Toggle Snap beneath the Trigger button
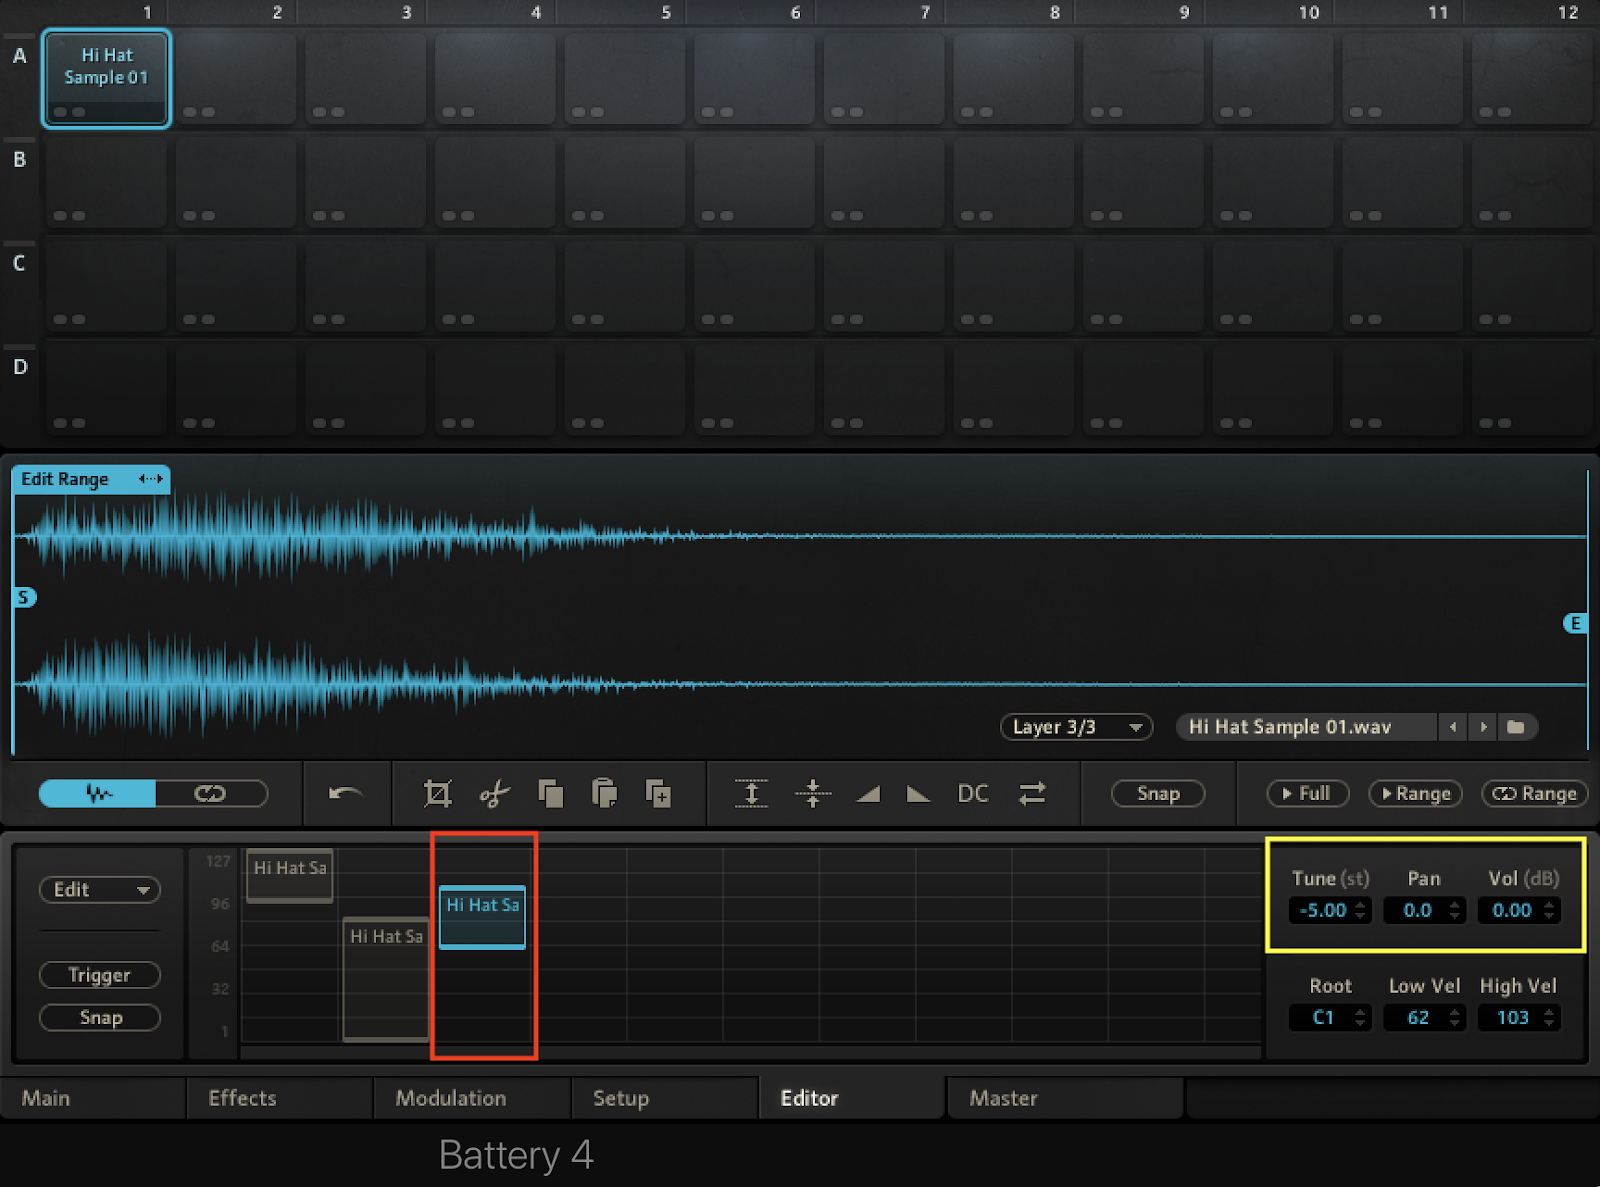This screenshot has height=1187, width=1600. point(100,1017)
